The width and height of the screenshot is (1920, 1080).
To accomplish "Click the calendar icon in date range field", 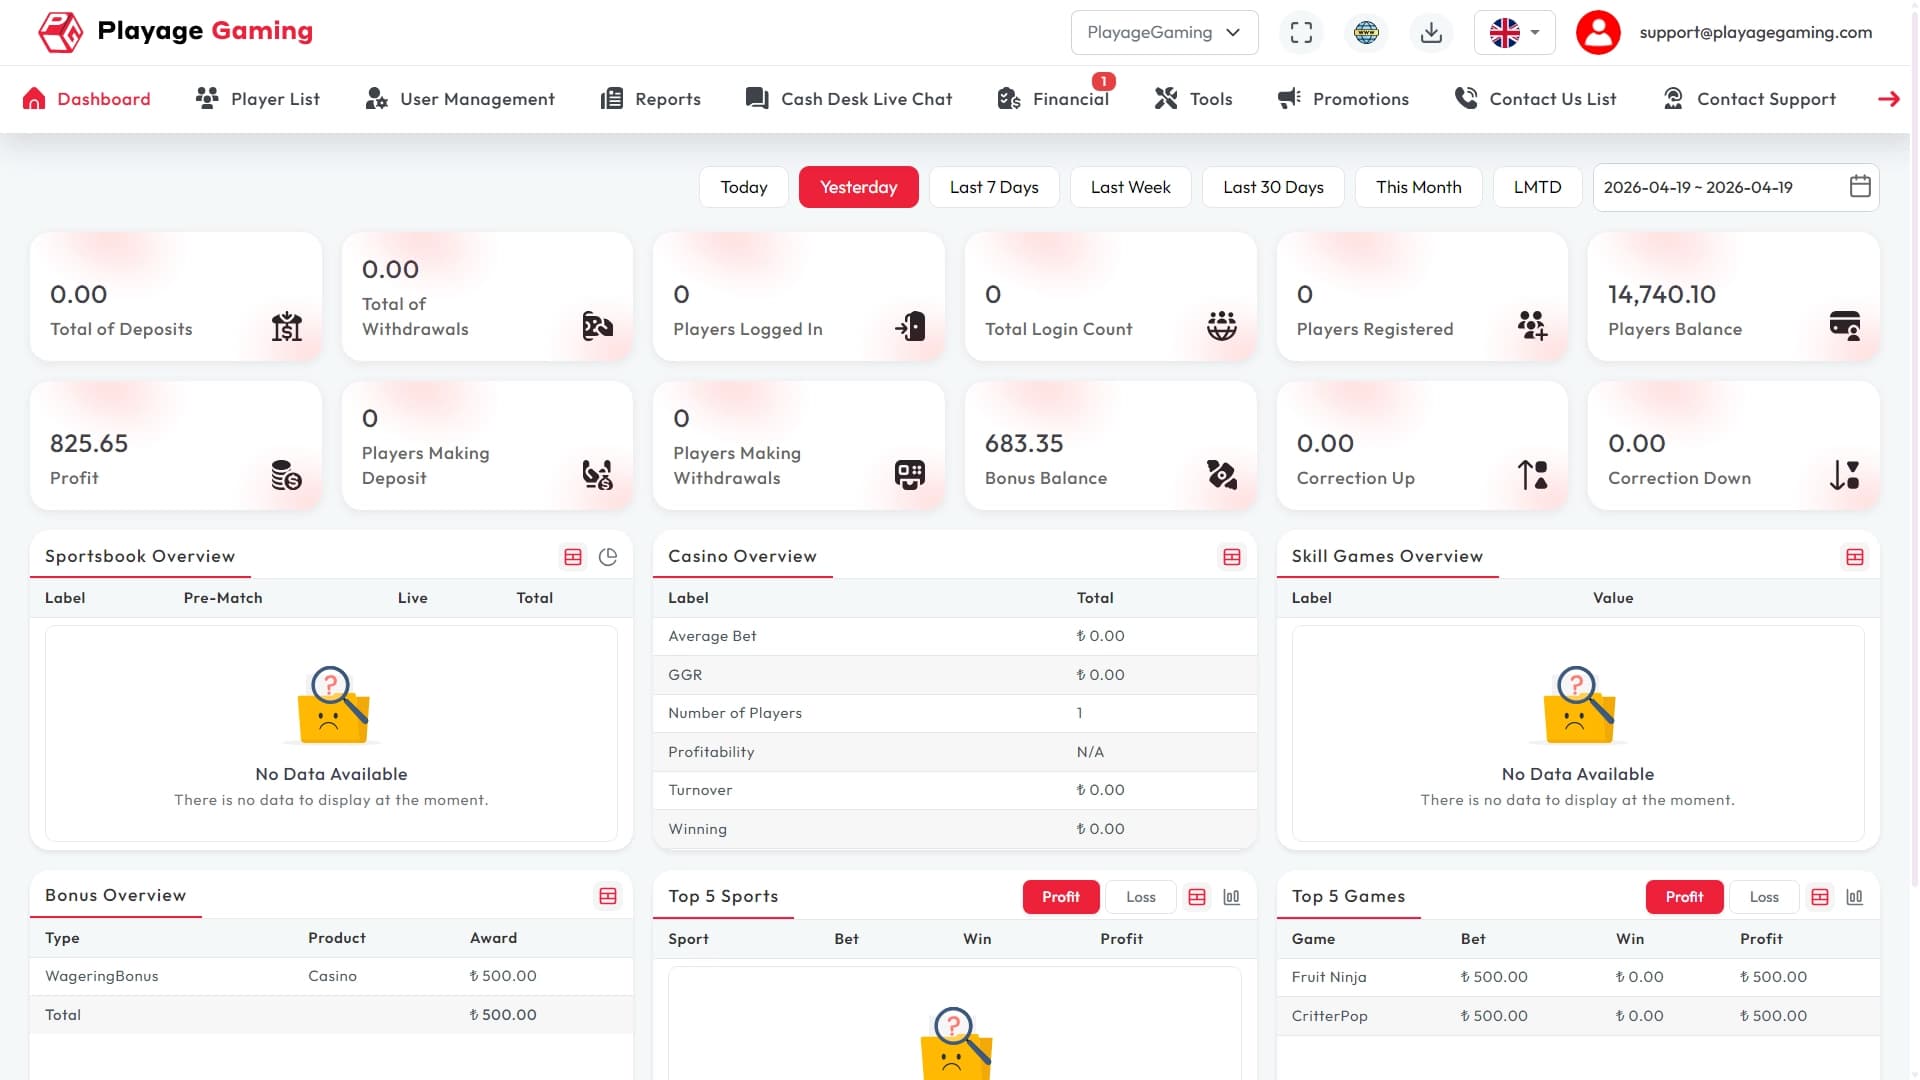I will click(1860, 187).
